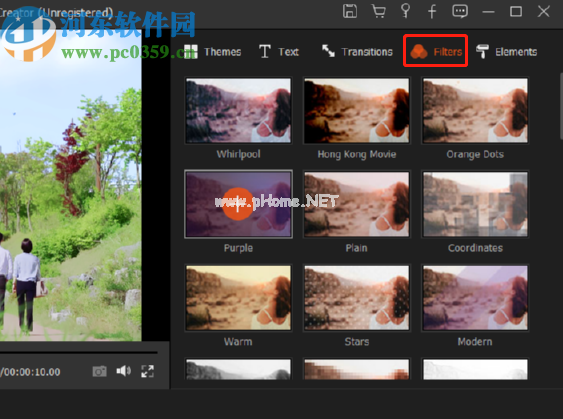Image resolution: width=563 pixels, height=419 pixels.
Task: Select the Whirlpool filter thumbnail
Action: click(238, 111)
